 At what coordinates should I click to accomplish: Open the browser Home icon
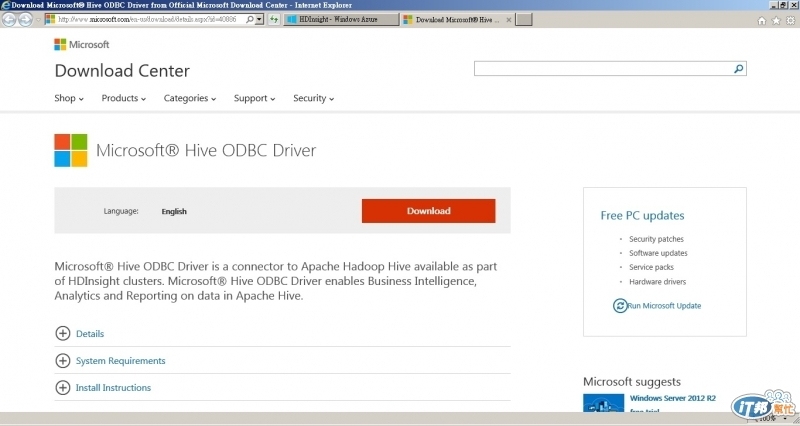pos(762,20)
